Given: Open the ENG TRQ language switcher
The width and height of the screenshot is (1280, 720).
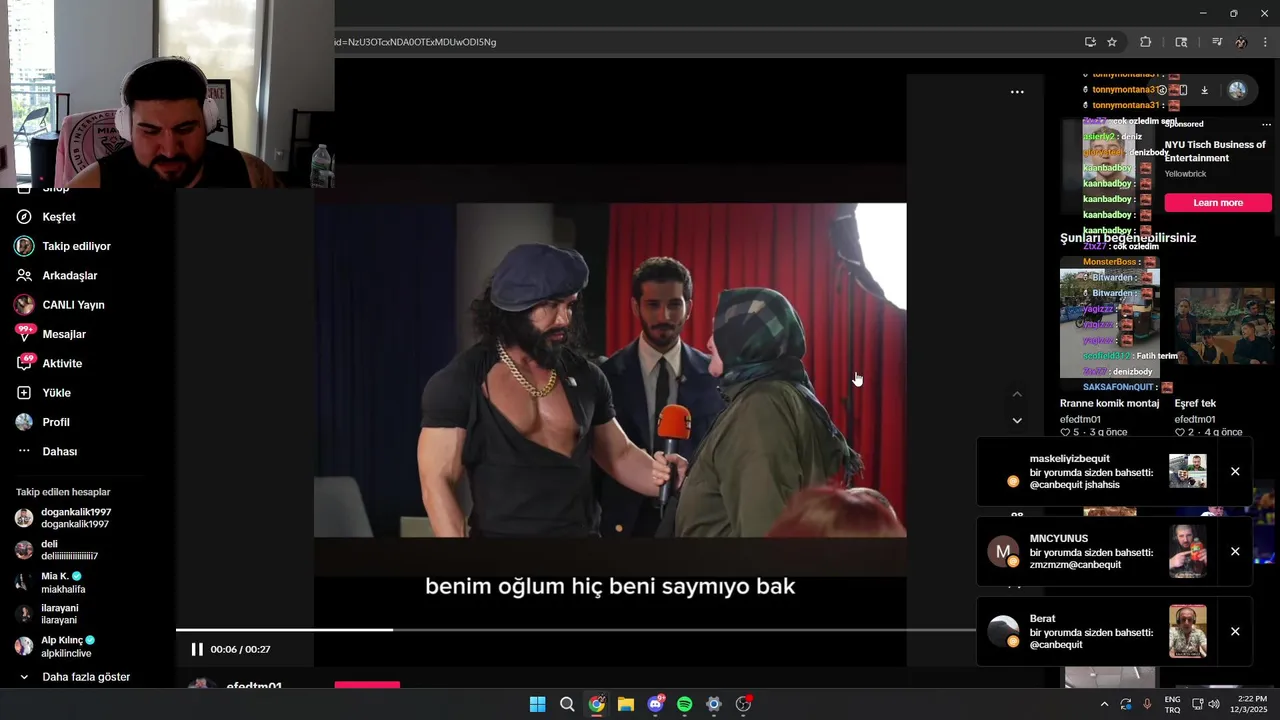Looking at the screenshot, I should click(x=1172, y=704).
